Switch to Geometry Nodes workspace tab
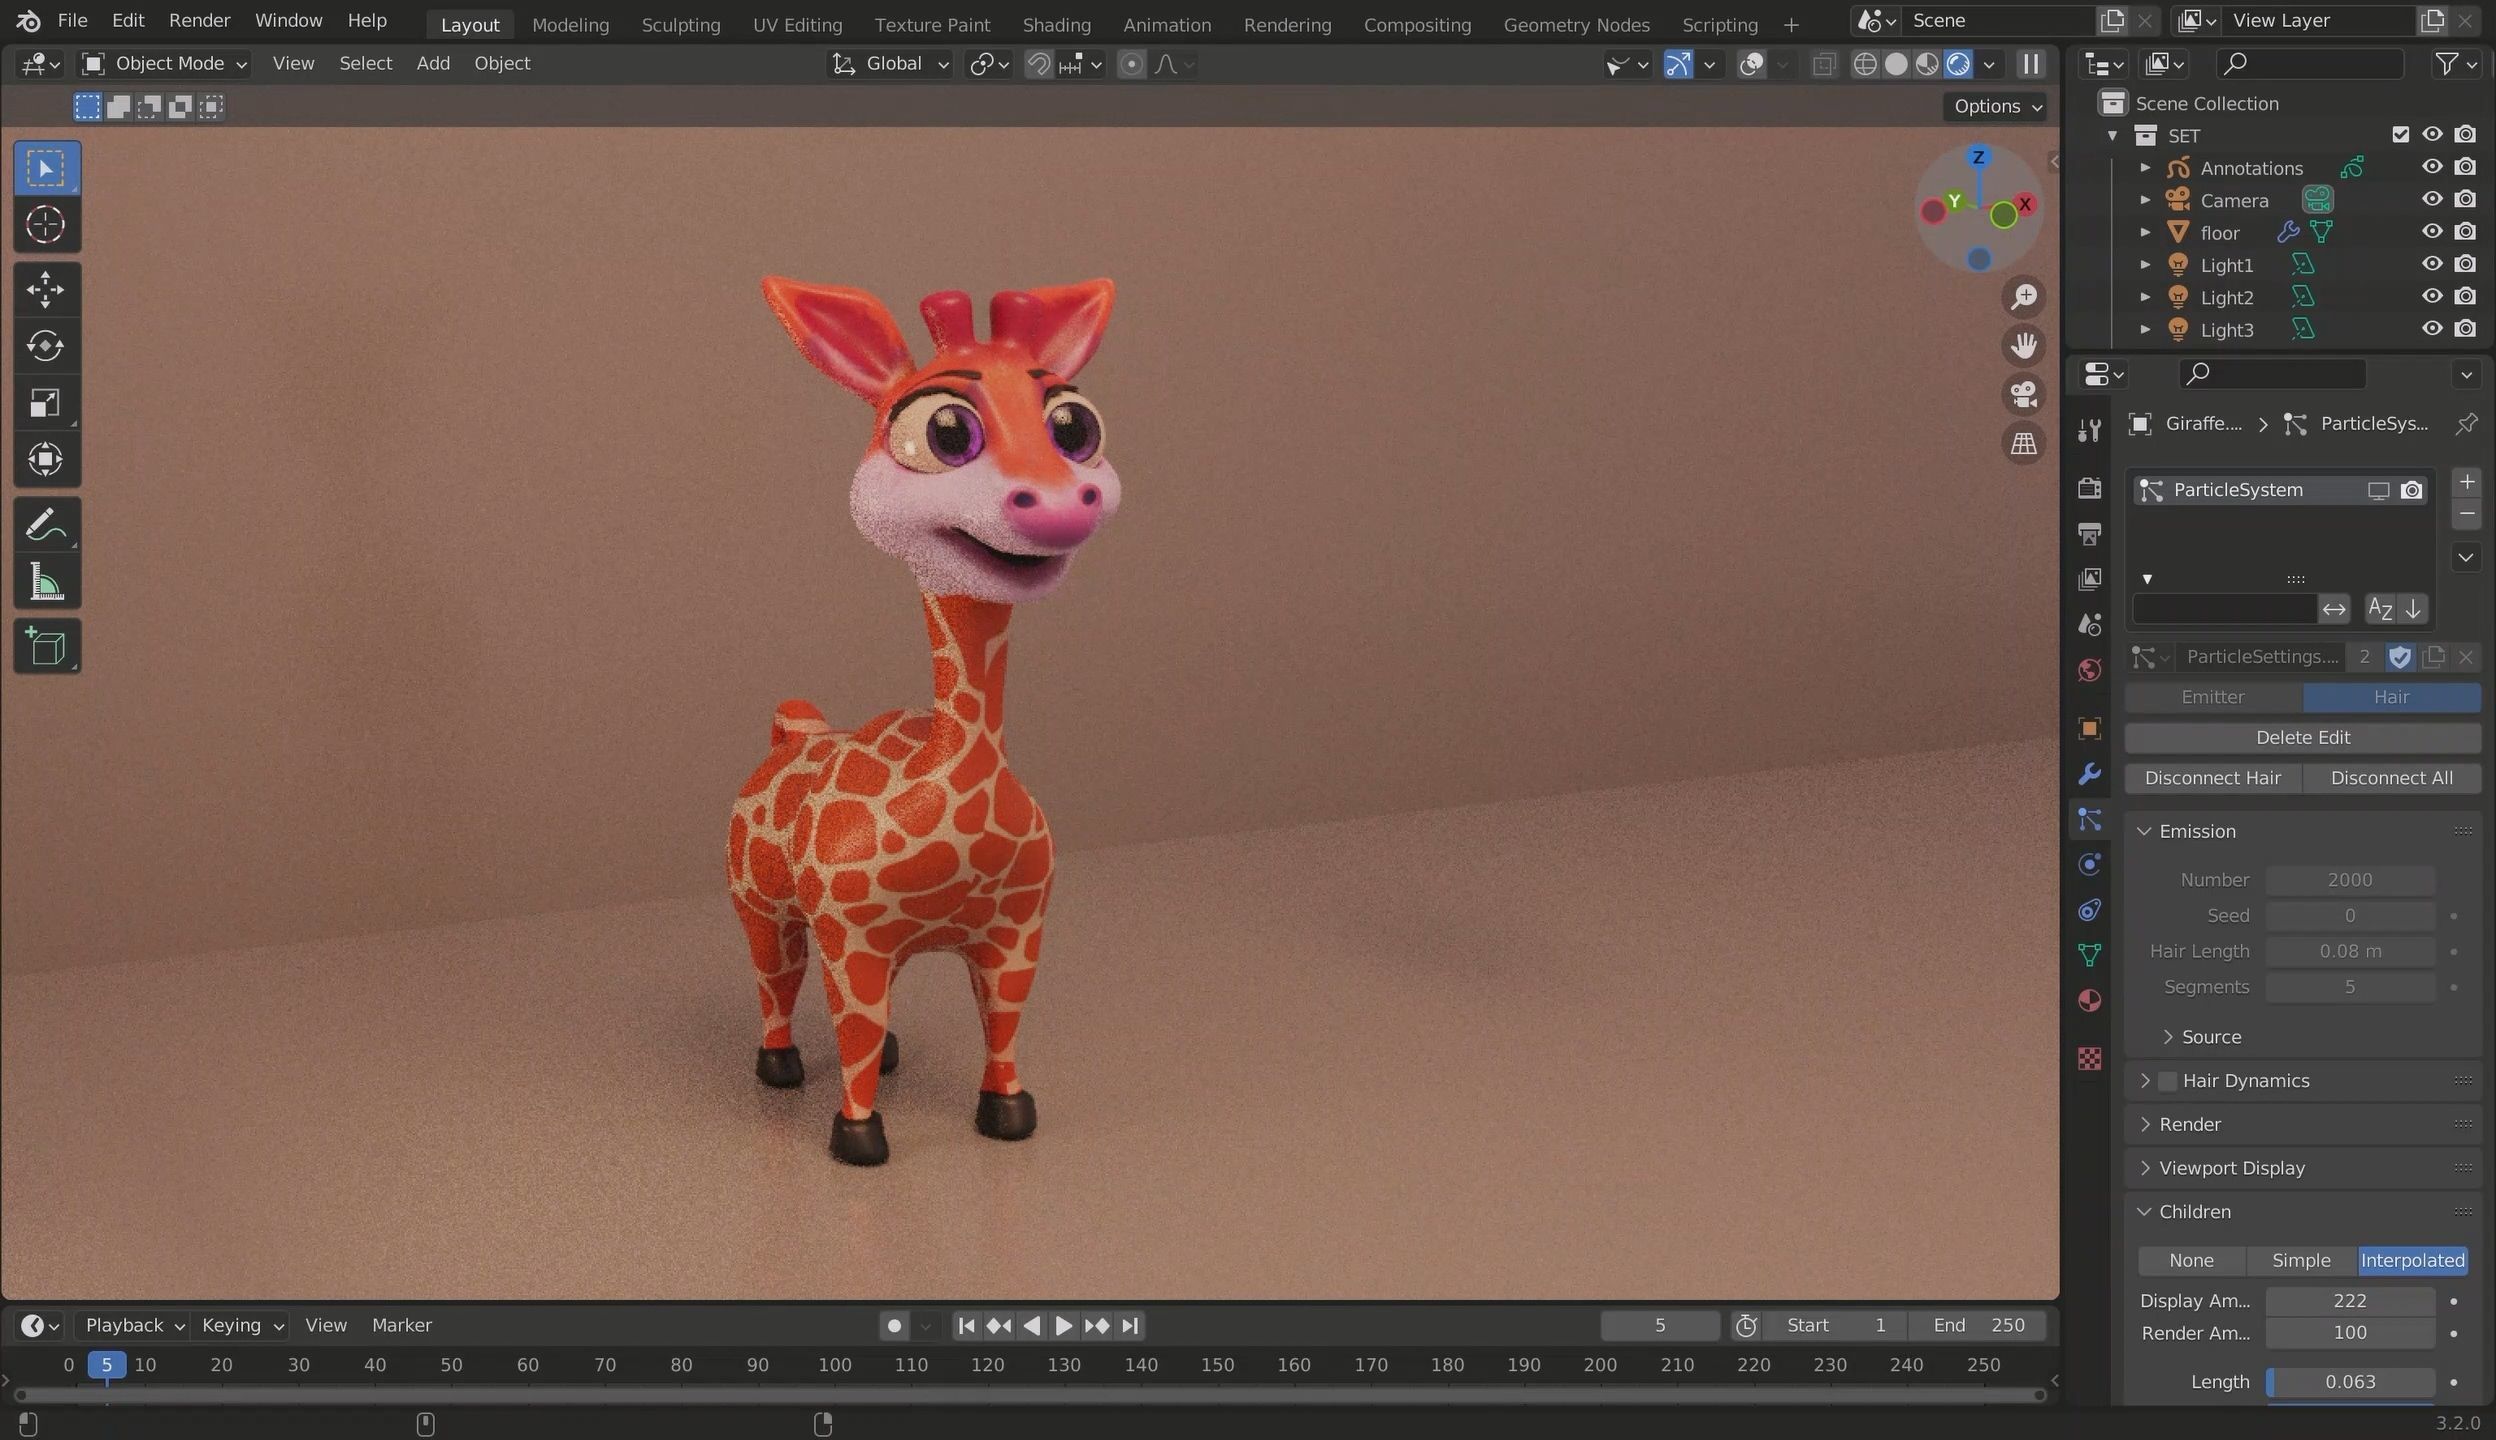The height and width of the screenshot is (1440, 2496). [x=1576, y=25]
